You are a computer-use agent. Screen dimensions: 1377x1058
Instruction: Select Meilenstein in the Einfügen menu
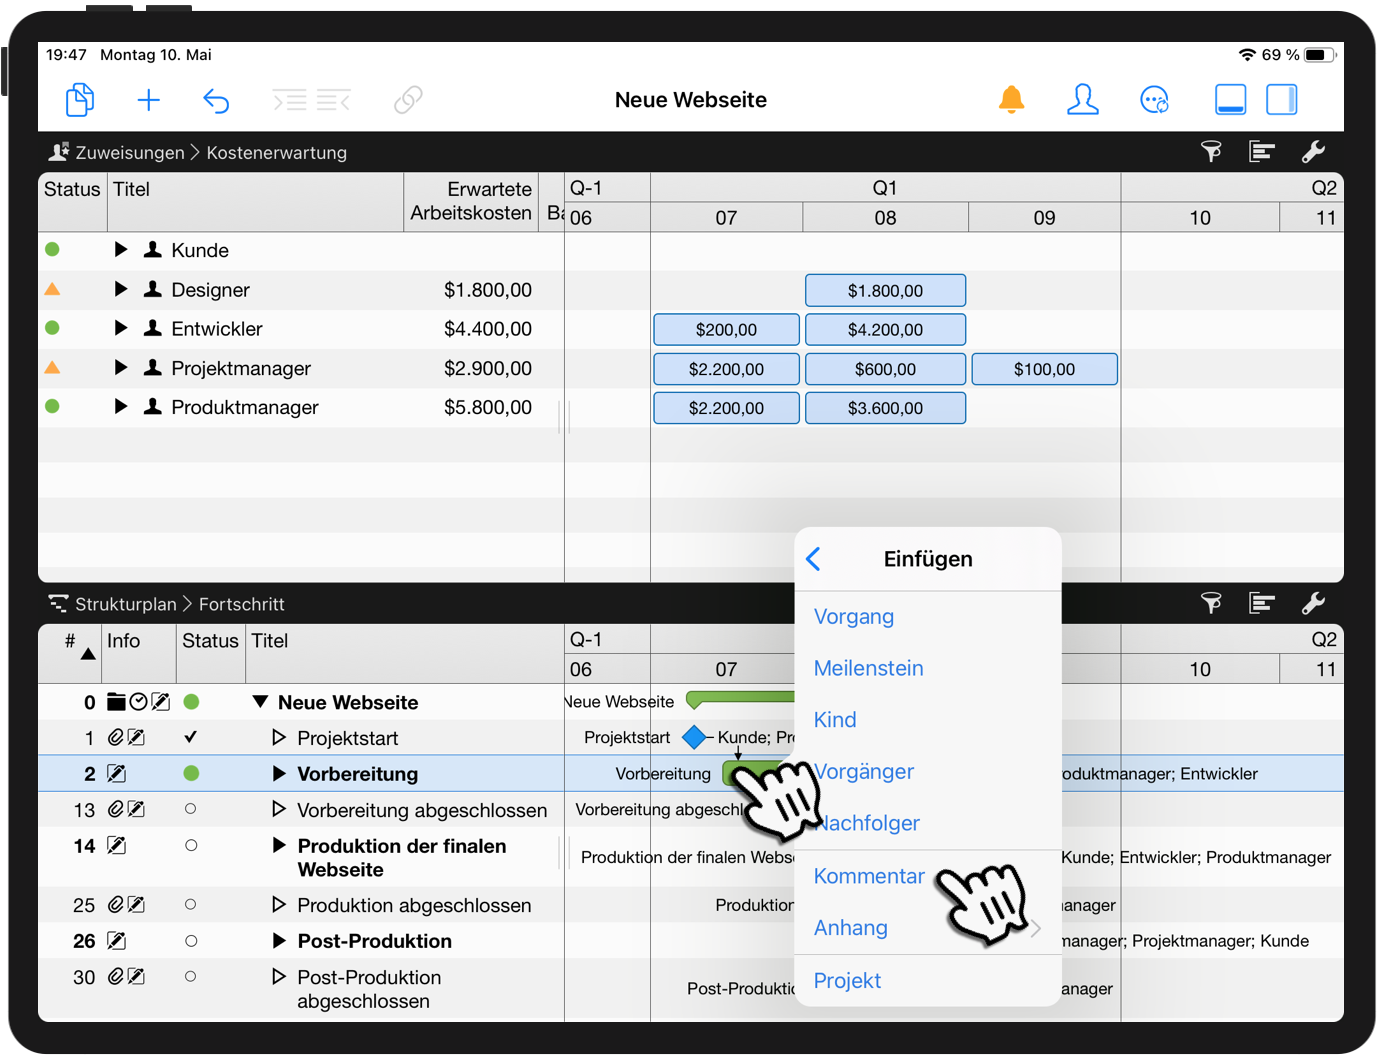click(x=868, y=668)
